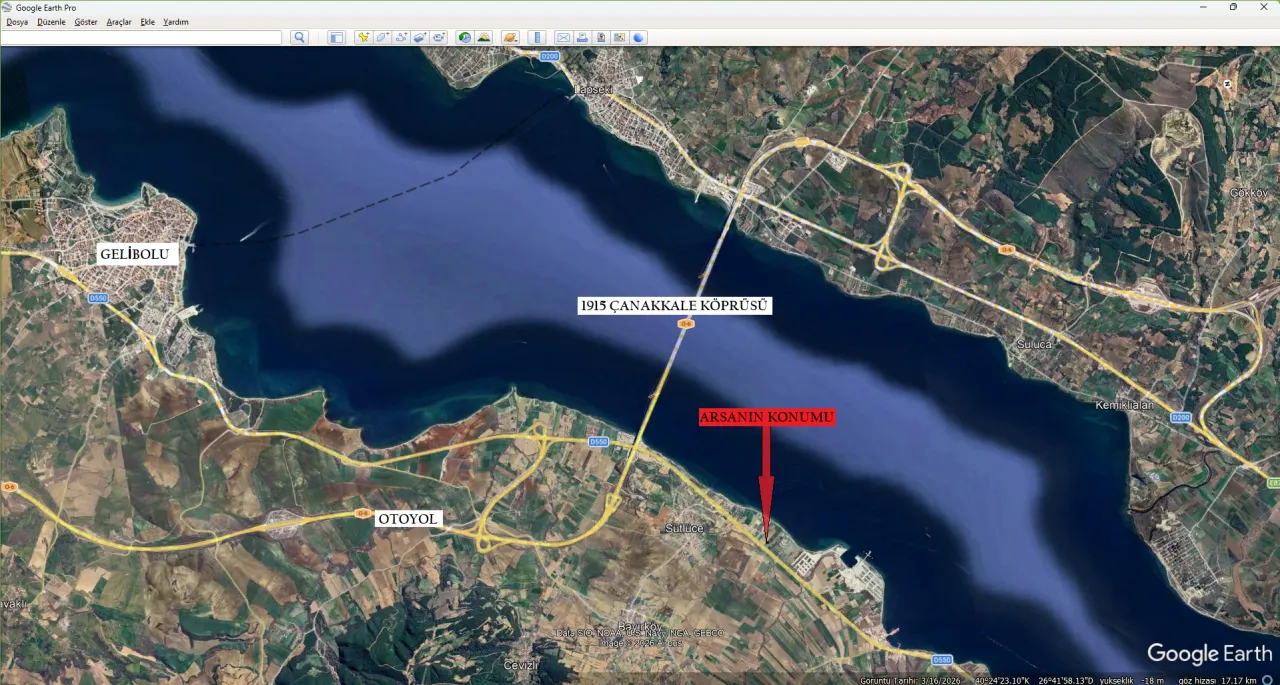Choose the Add Image Overlay tool
The height and width of the screenshot is (685, 1280).
pyautogui.click(x=420, y=37)
